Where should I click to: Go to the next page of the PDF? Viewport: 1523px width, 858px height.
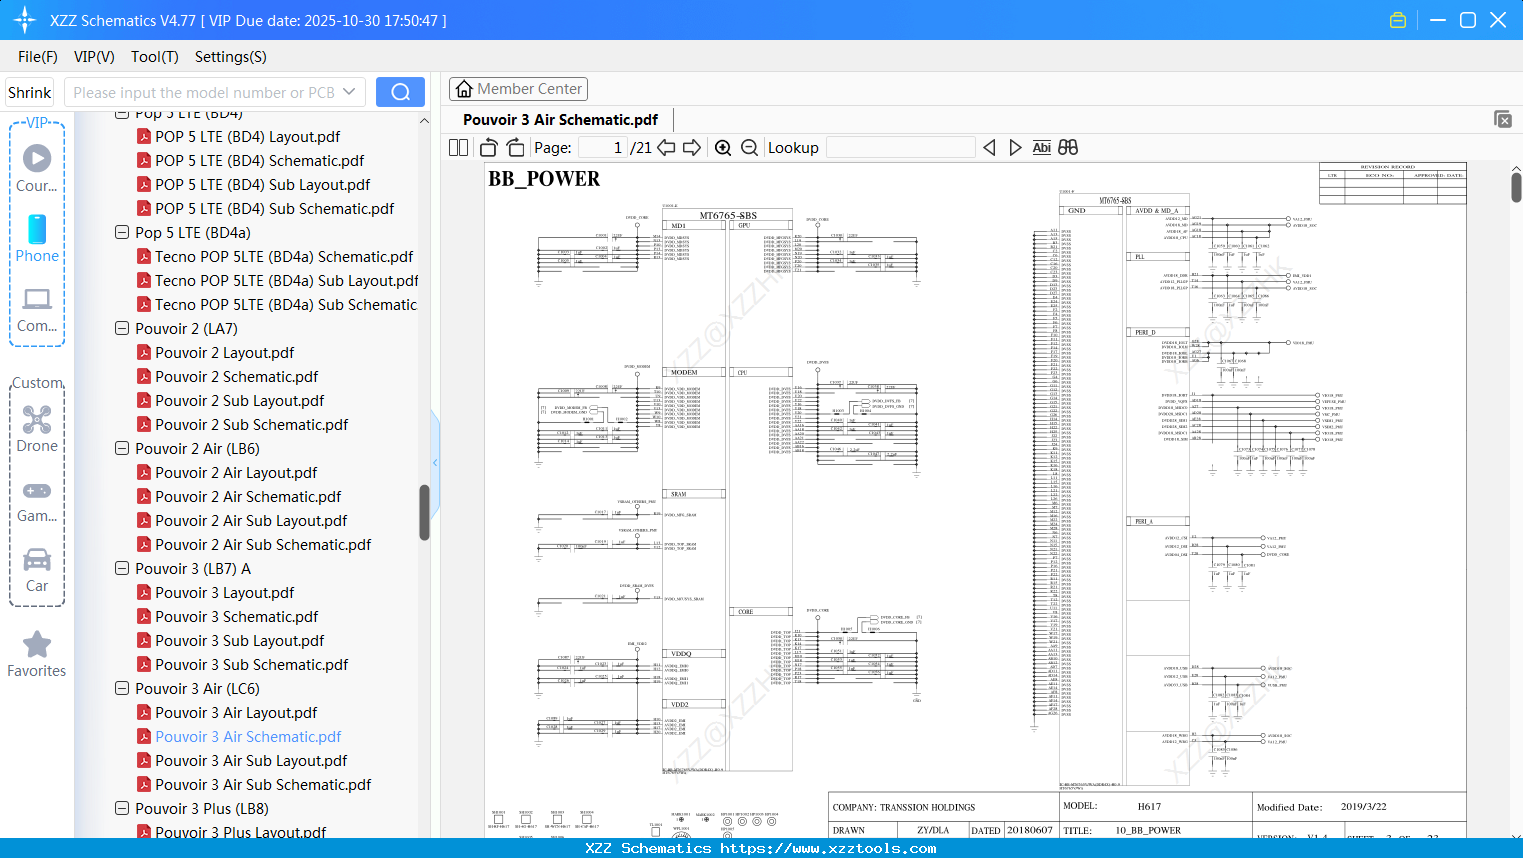click(x=692, y=147)
